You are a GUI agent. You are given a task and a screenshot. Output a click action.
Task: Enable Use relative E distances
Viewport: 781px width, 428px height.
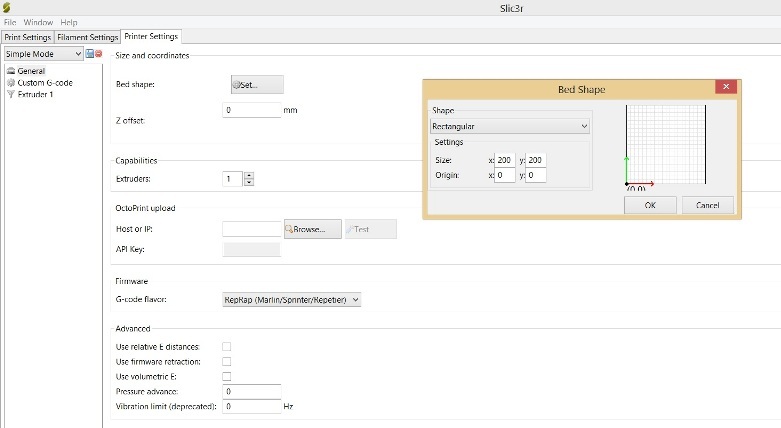[x=226, y=346]
